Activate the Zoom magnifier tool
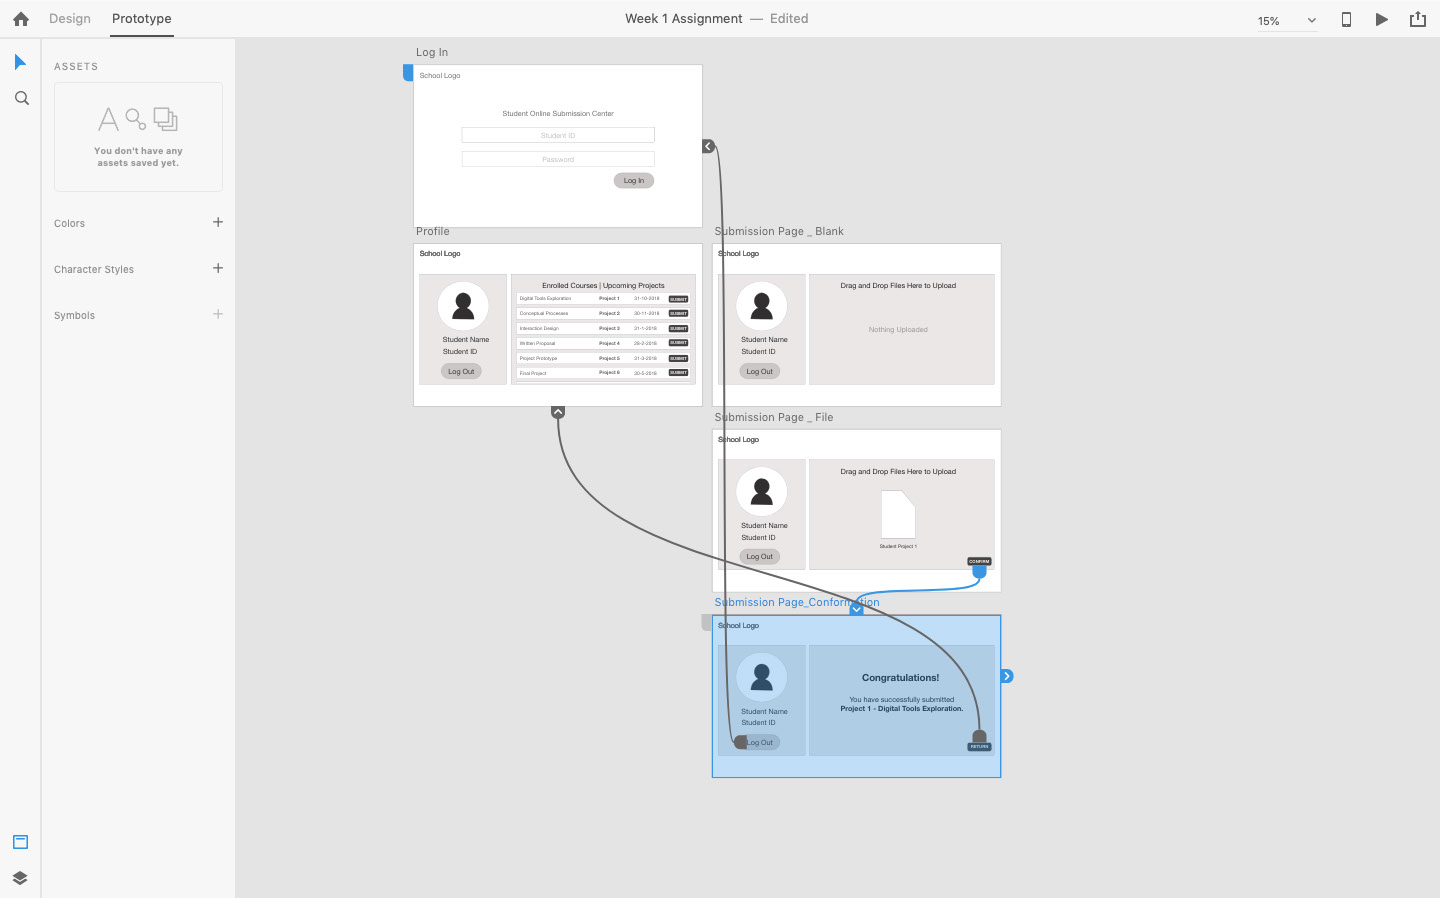 pyautogui.click(x=21, y=98)
